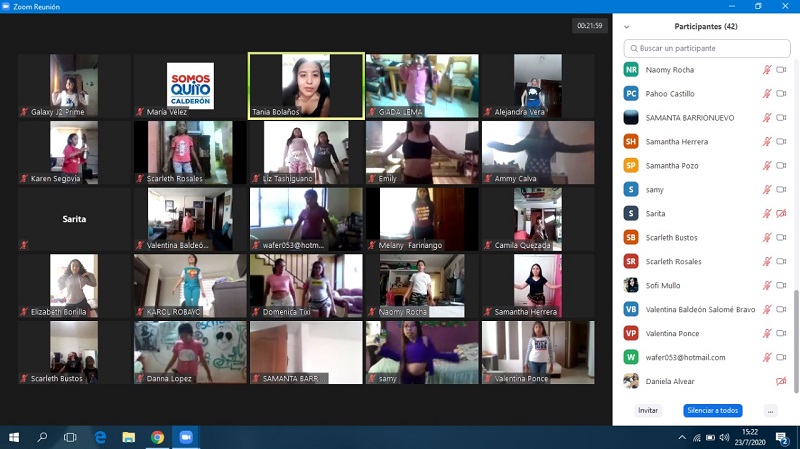Select wafer053@hotmail.com participant entry
The image size is (800, 449).
tap(685, 358)
